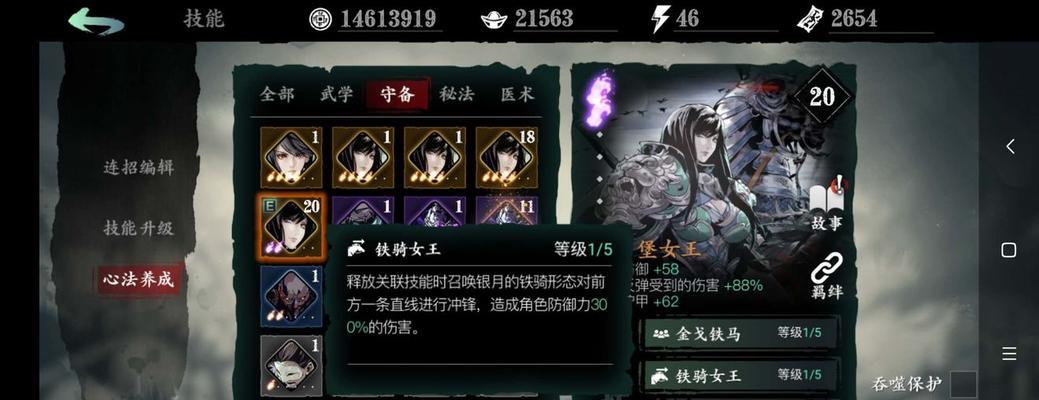The image size is (1039, 400).
Task: Select the level 18 golden skill card
Action: click(506, 158)
